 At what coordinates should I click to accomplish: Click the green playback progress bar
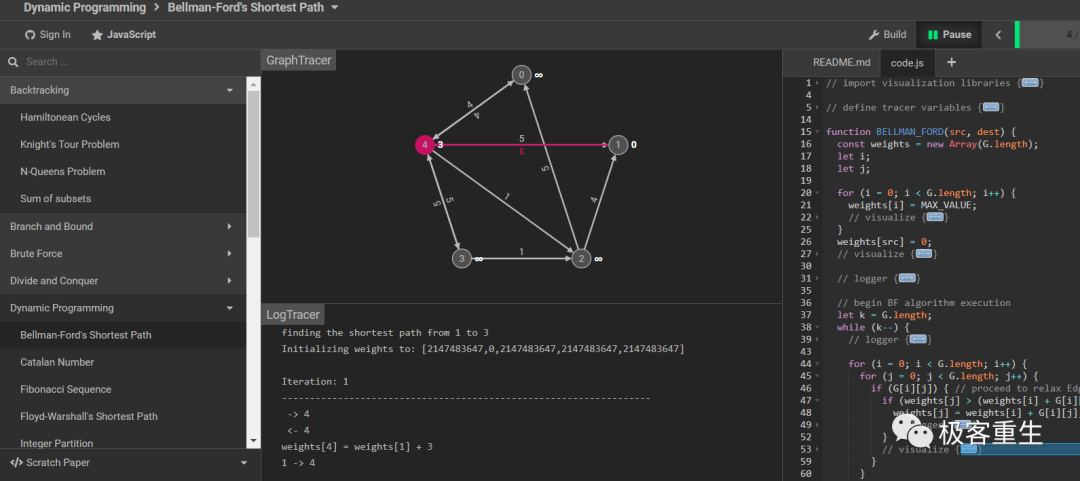pos(1017,34)
